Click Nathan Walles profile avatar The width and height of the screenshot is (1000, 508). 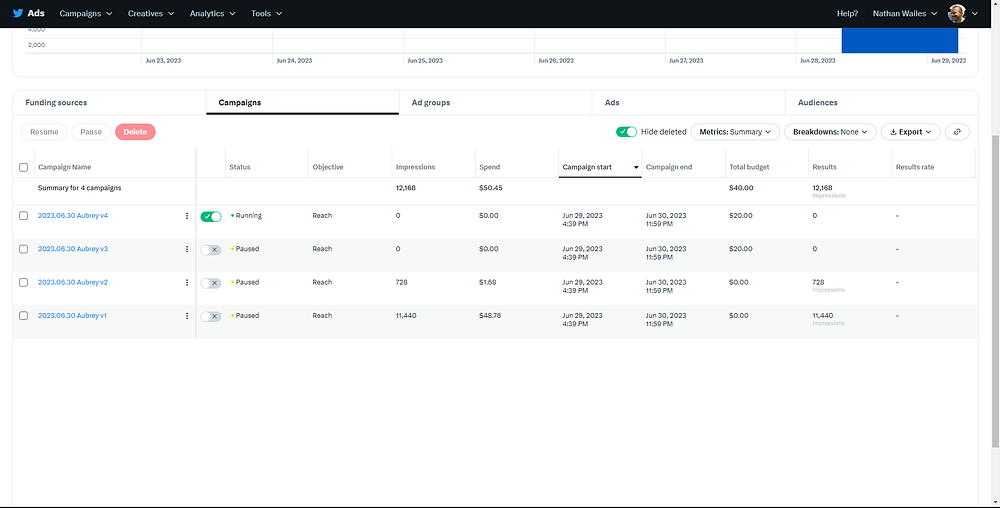957,14
